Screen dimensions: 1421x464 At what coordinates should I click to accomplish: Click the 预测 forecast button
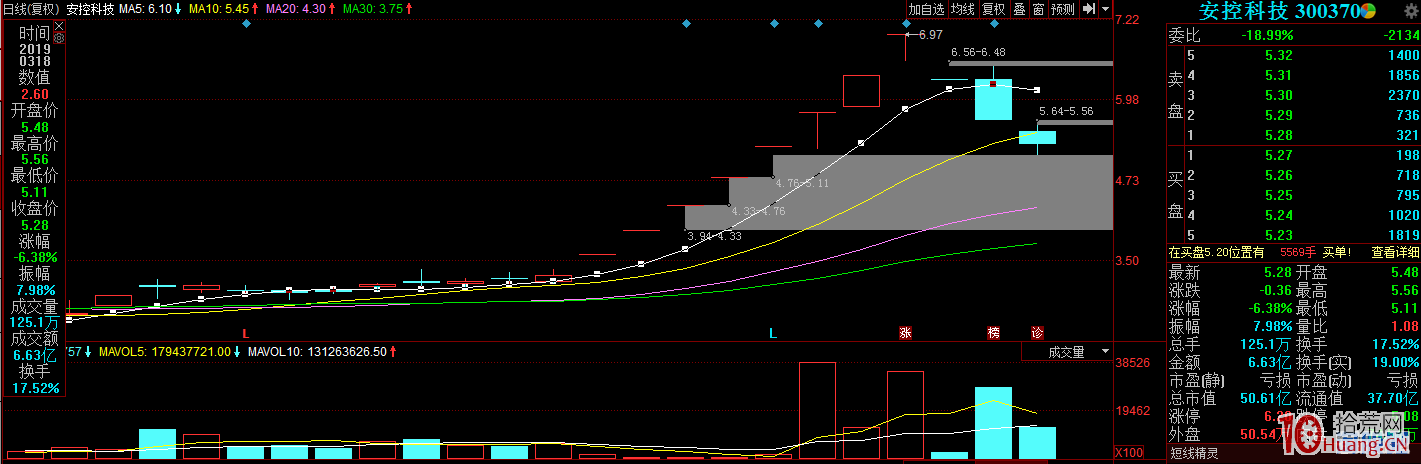click(x=1062, y=9)
